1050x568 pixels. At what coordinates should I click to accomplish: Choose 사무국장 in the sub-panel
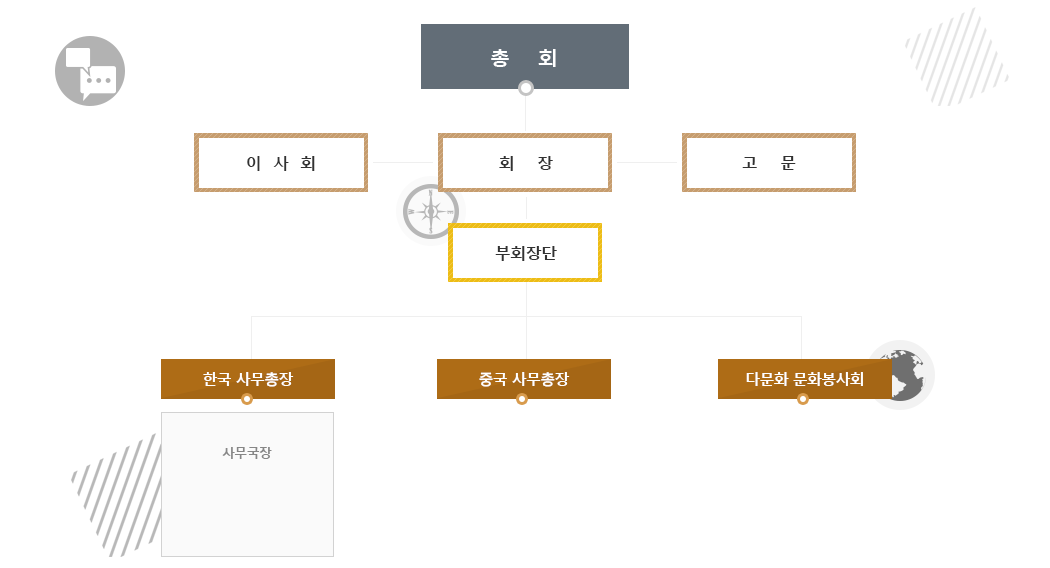pos(247,453)
